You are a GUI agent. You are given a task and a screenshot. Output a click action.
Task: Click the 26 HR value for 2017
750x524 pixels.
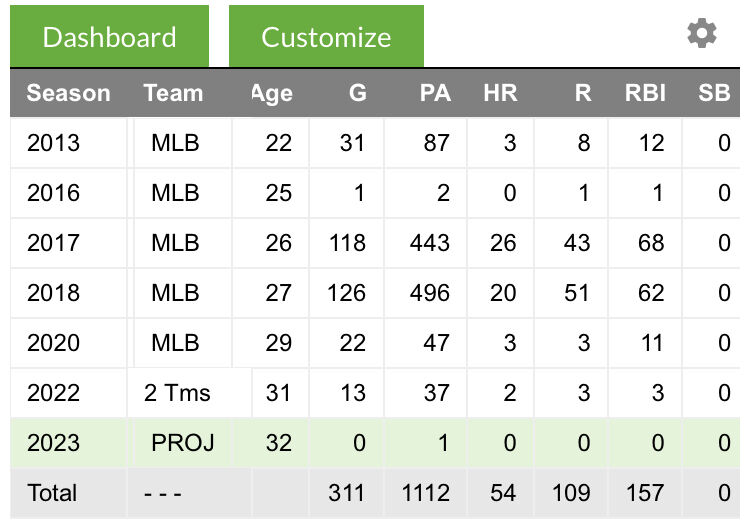pyautogui.click(x=503, y=243)
